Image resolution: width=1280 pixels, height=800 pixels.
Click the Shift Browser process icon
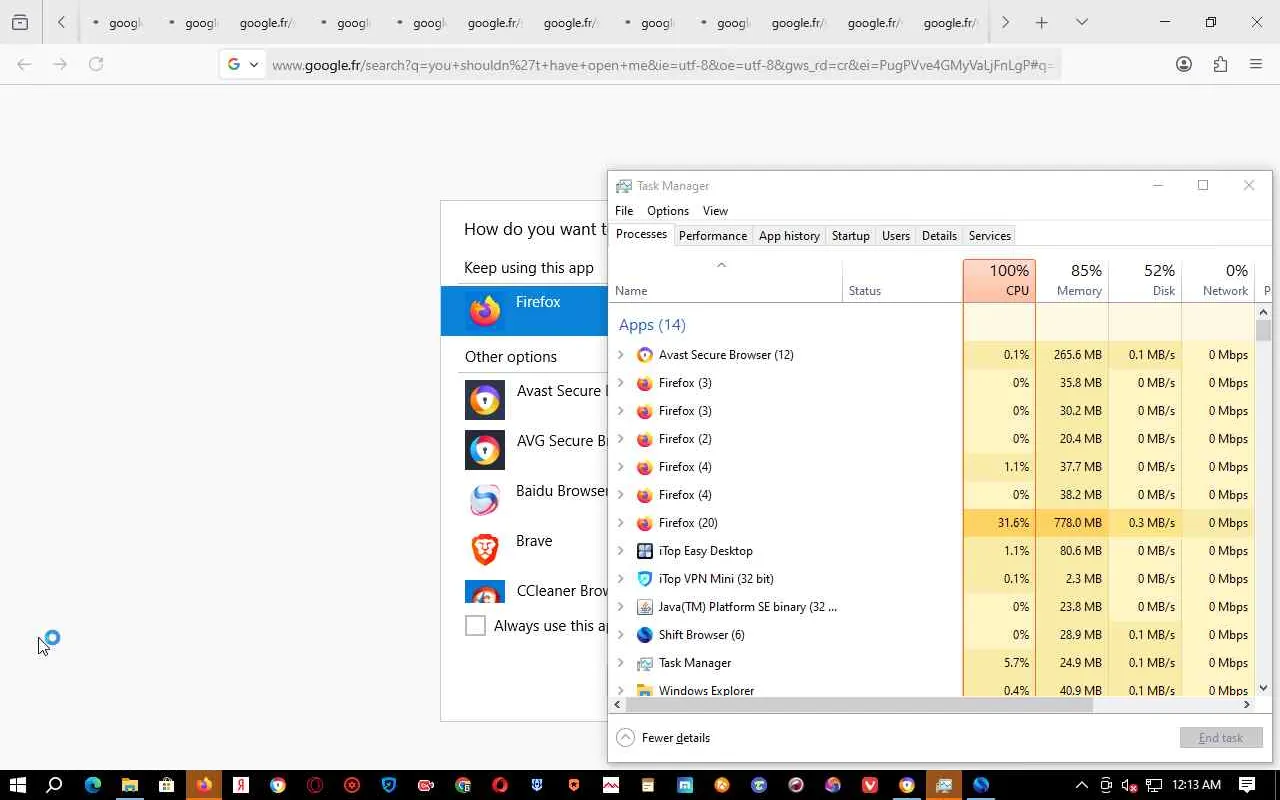coord(645,635)
